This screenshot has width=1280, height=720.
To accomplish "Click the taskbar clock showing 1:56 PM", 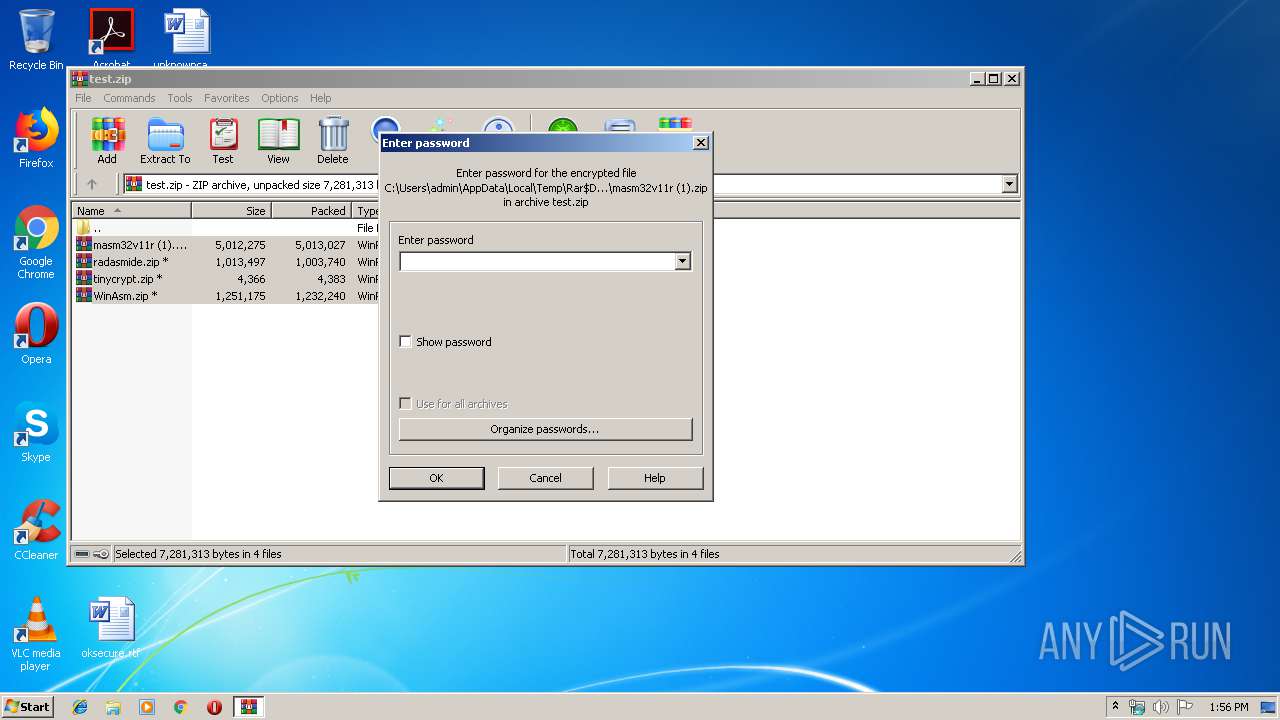I will click(x=1228, y=707).
